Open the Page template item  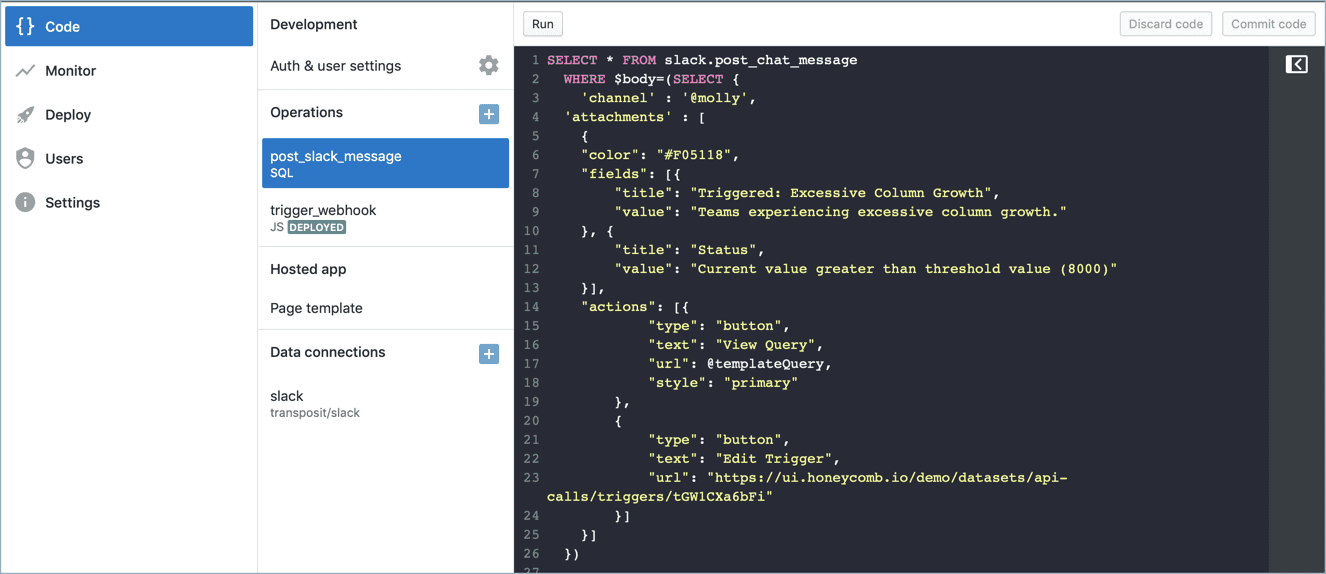point(316,308)
